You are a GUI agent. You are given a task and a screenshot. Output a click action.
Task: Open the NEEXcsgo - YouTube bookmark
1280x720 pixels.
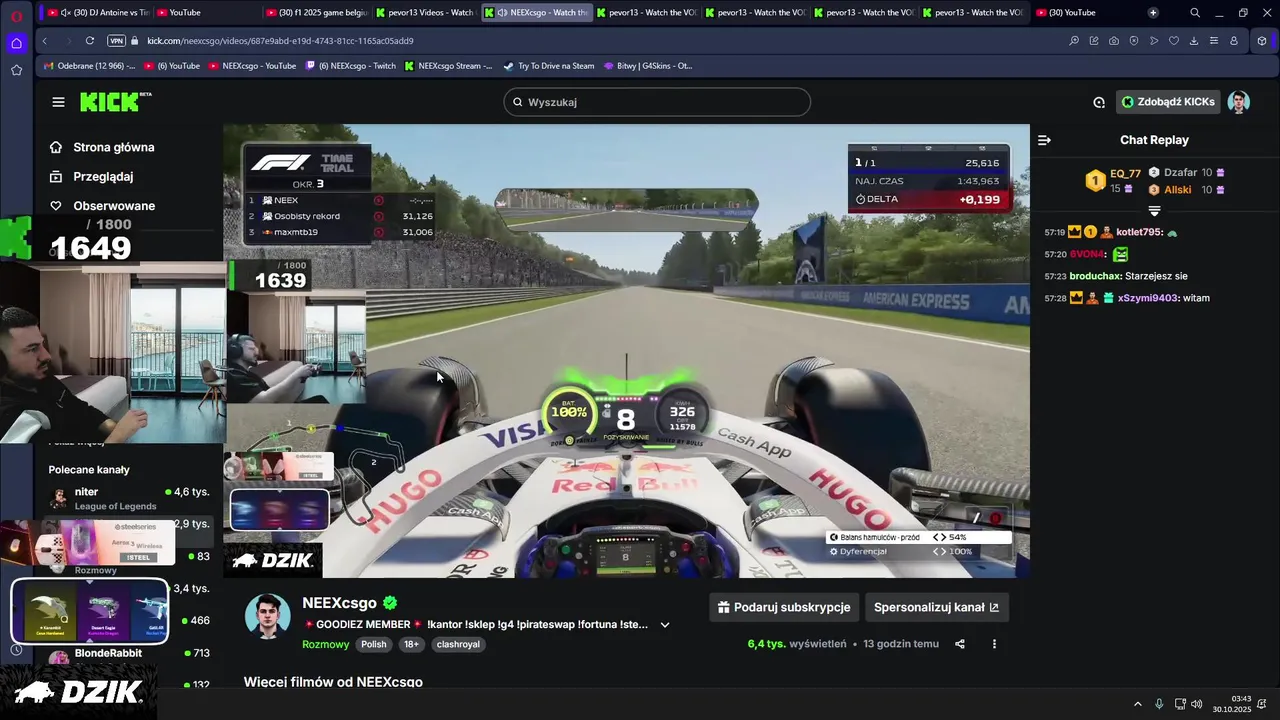[252, 66]
